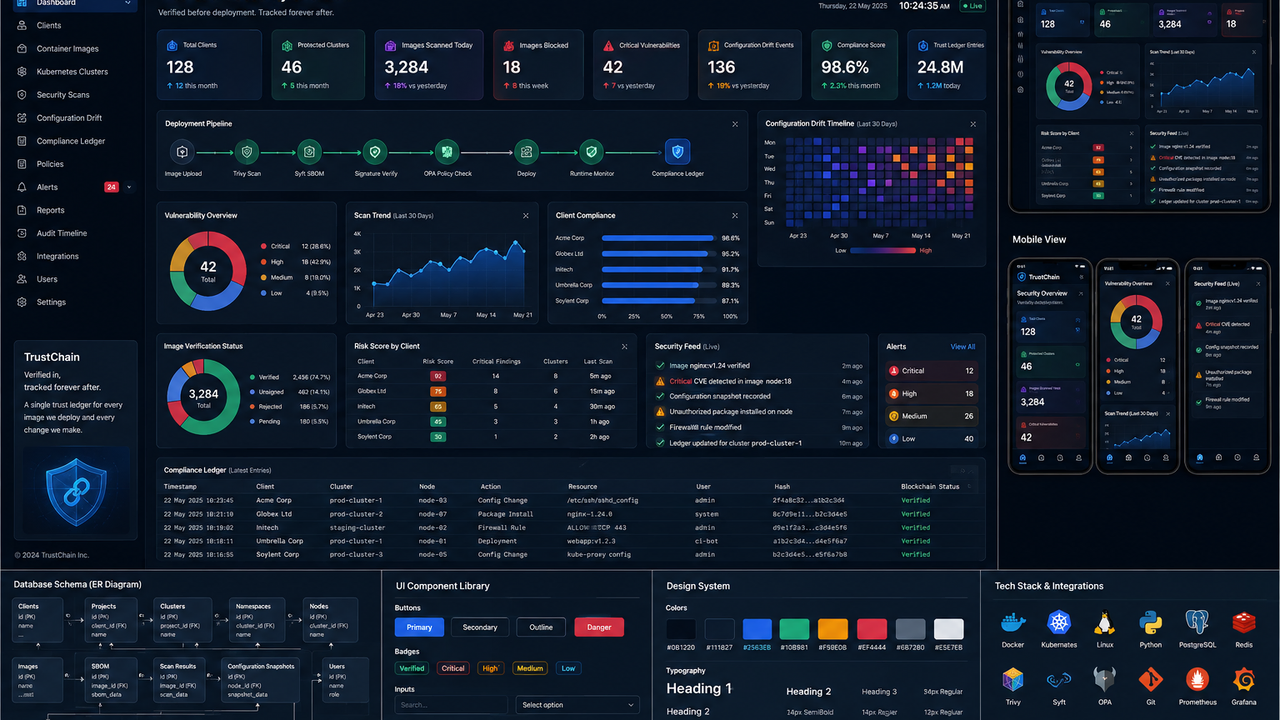Click the Trivy icon in Tech Stack

click(x=1013, y=681)
